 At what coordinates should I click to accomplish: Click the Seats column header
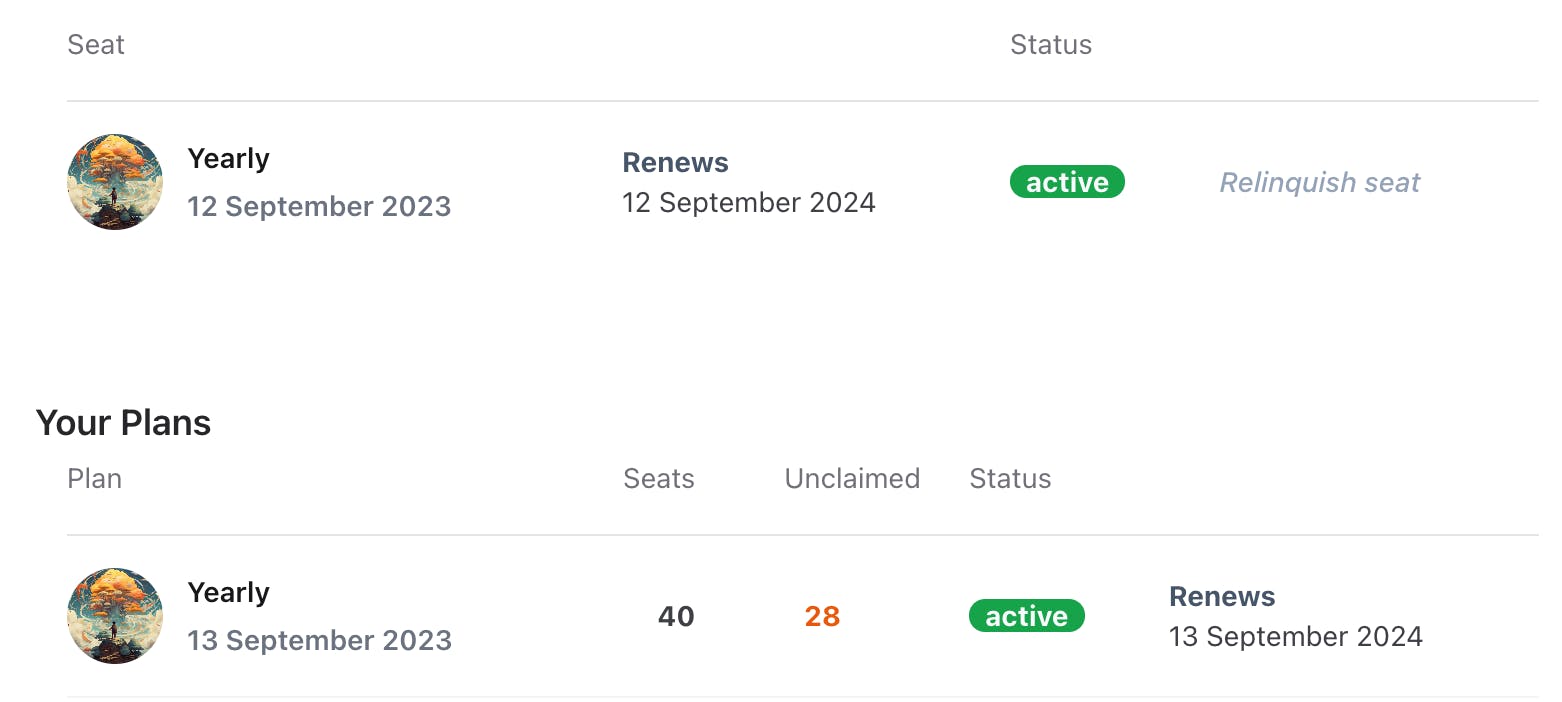(x=659, y=479)
